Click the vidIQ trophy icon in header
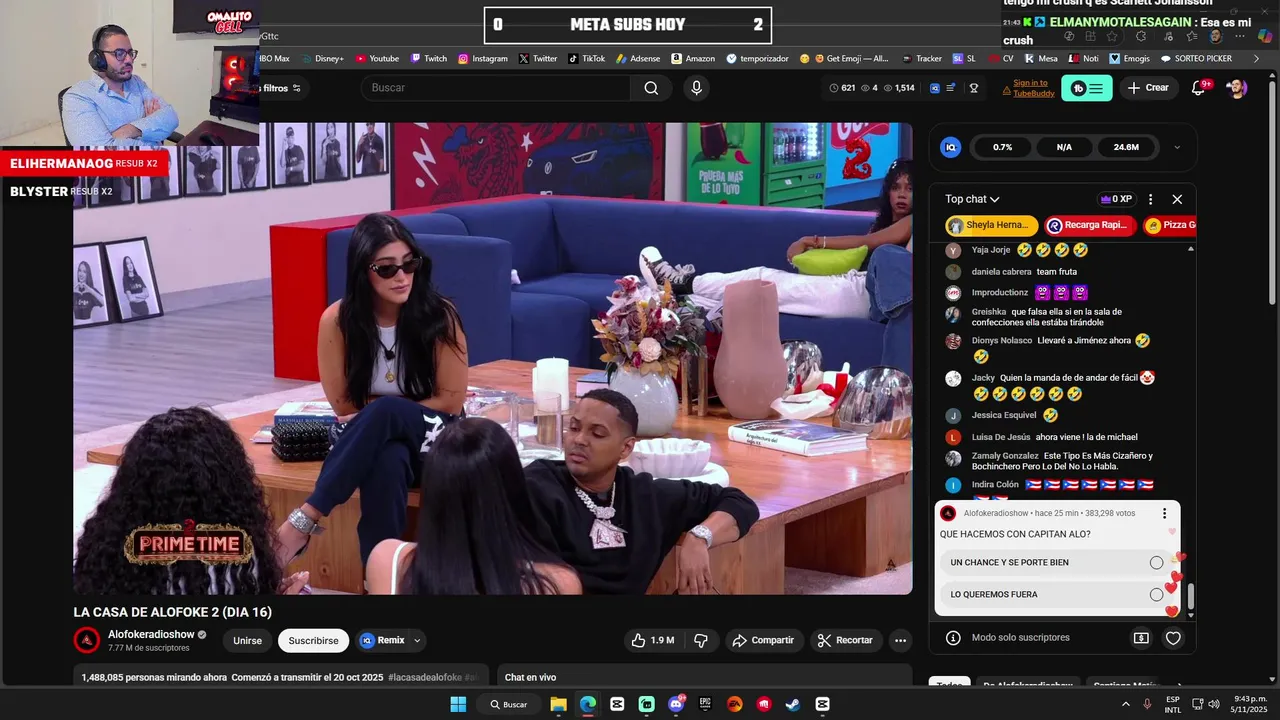Screen dimensions: 1280x720 pyautogui.click(x=974, y=88)
